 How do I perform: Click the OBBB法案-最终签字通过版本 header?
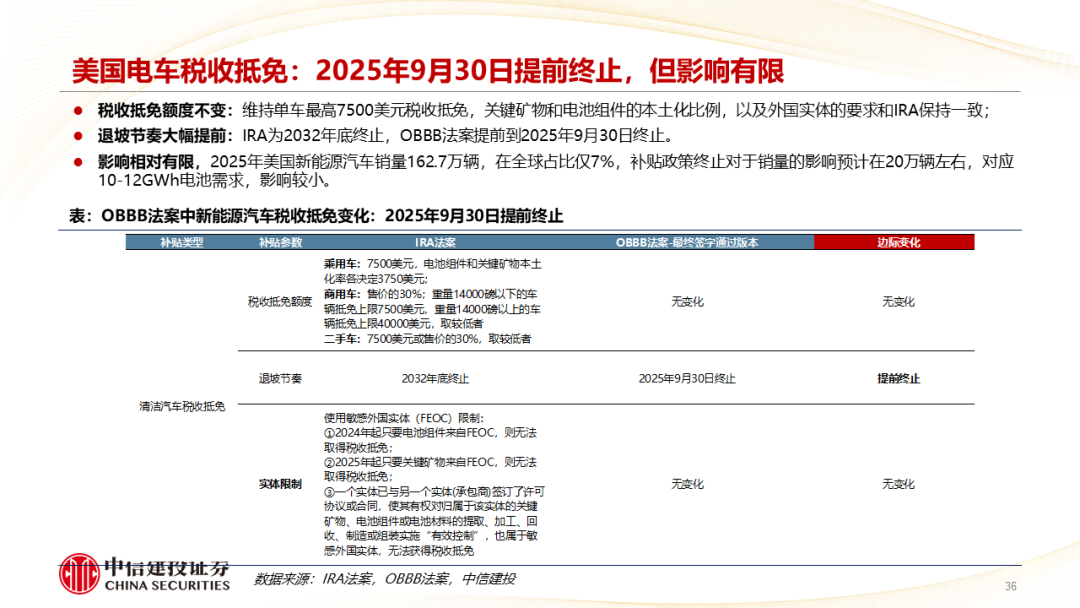tap(687, 243)
